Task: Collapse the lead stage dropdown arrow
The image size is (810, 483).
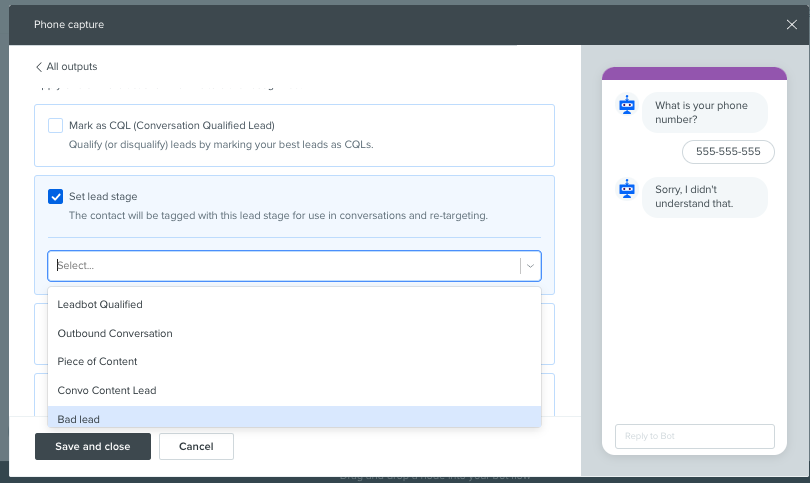Action: [530, 266]
